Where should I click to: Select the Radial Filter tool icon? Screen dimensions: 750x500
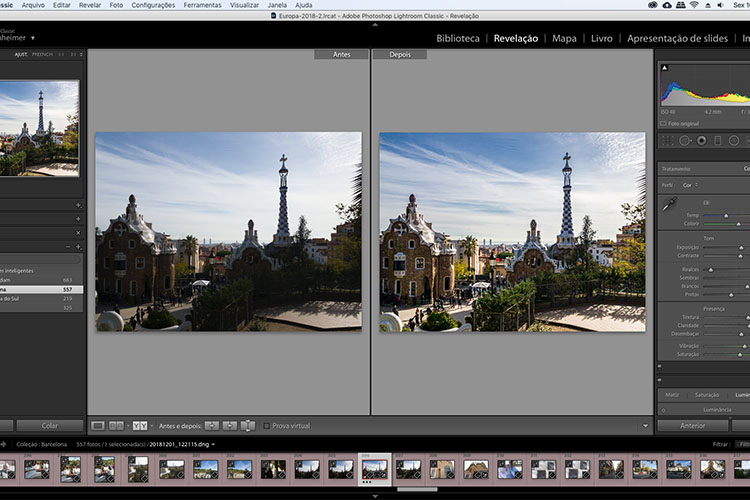pos(734,141)
